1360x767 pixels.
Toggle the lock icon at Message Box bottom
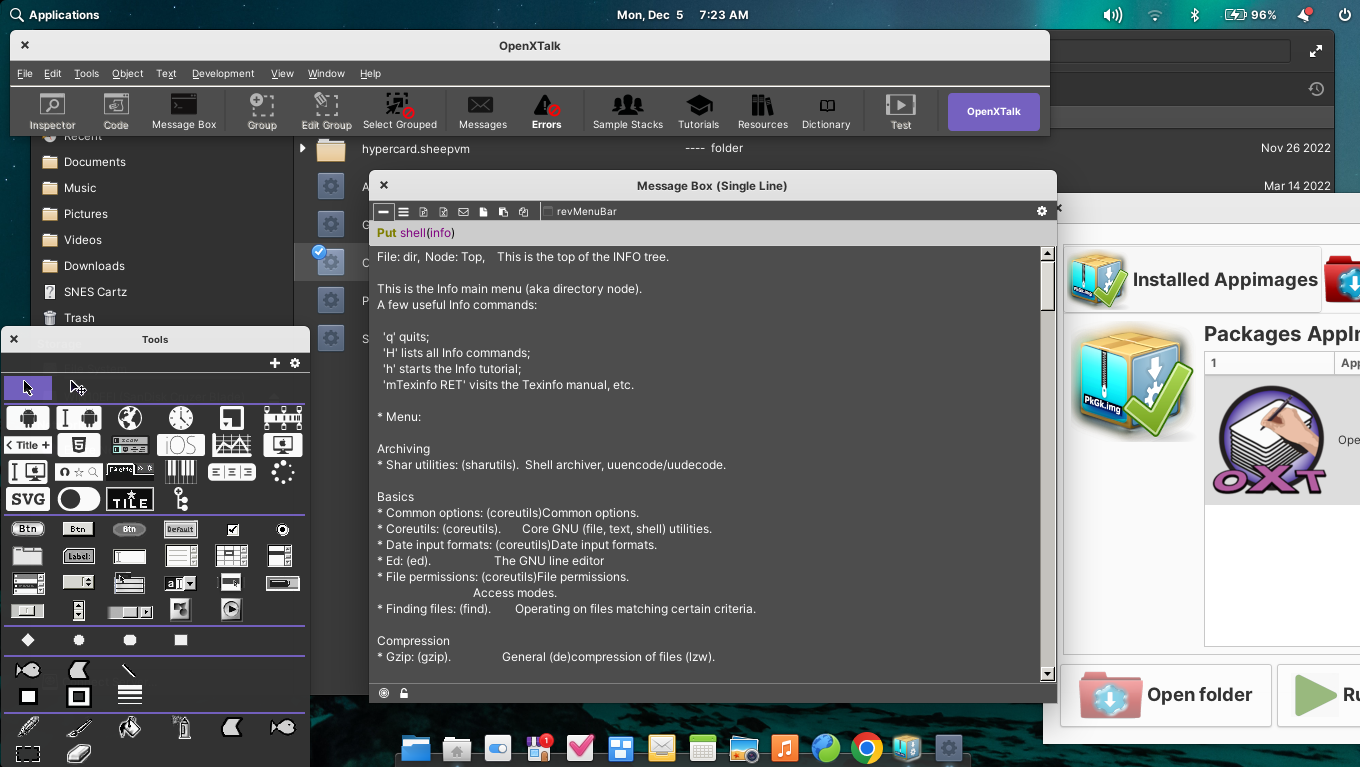click(x=404, y=693)
